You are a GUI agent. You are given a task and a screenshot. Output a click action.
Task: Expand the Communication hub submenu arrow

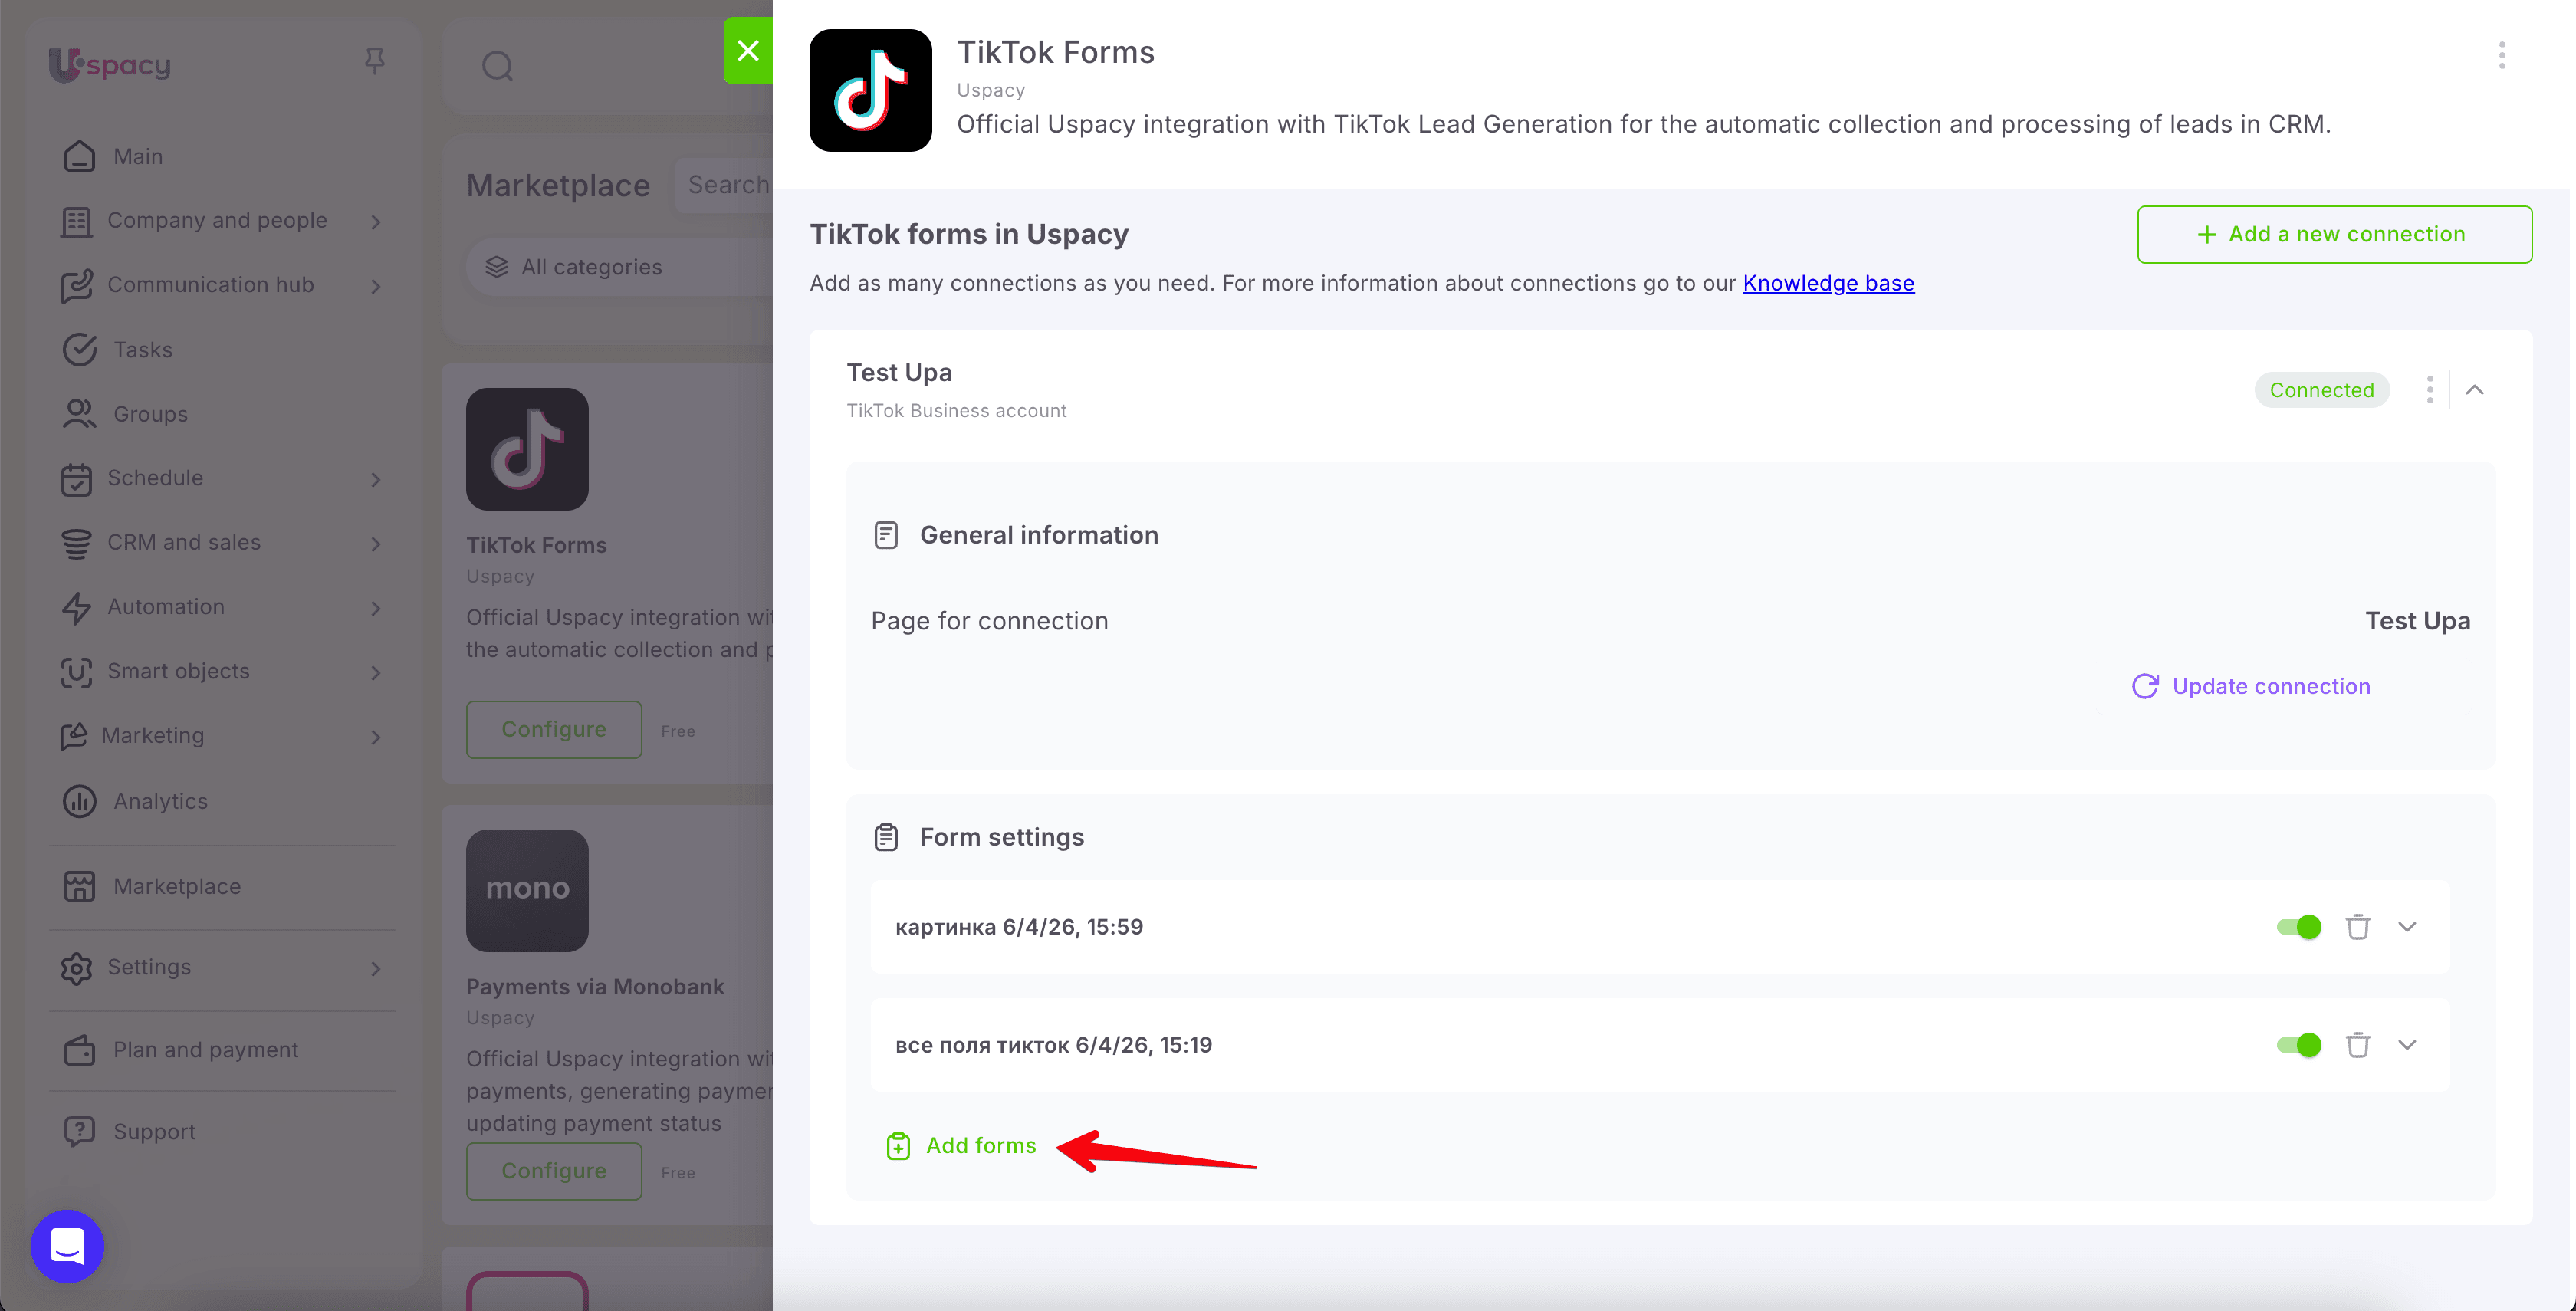point(376,286)
